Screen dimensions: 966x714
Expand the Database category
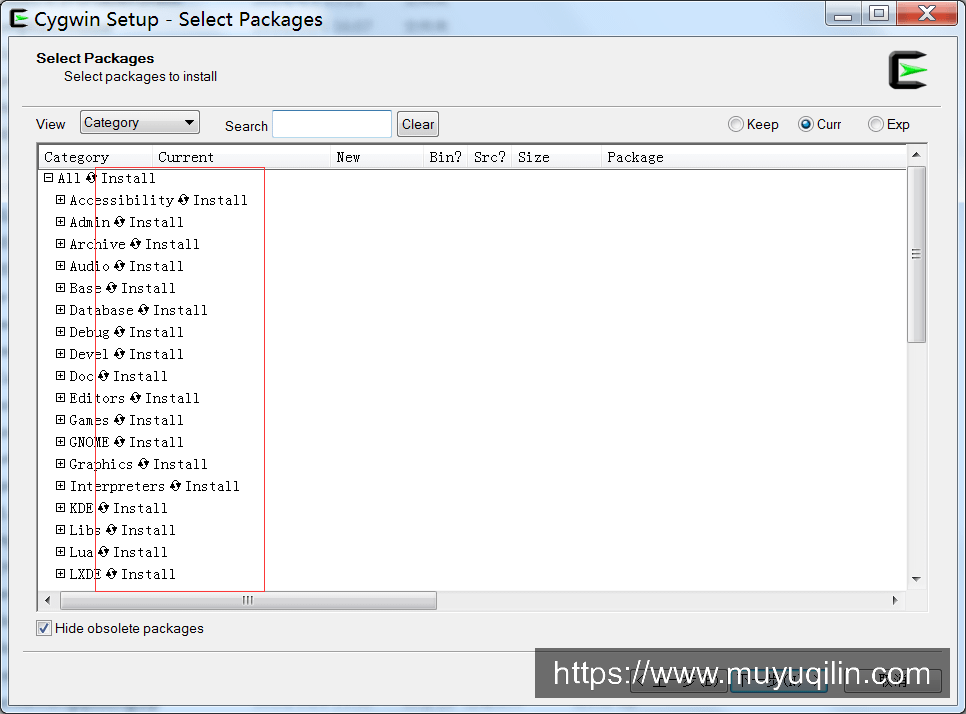(x=60, y=310)
